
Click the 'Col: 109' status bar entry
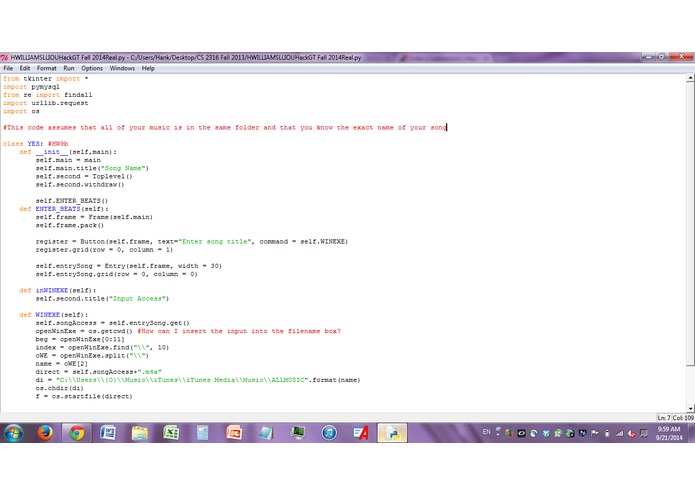click(x=683, y=417)
